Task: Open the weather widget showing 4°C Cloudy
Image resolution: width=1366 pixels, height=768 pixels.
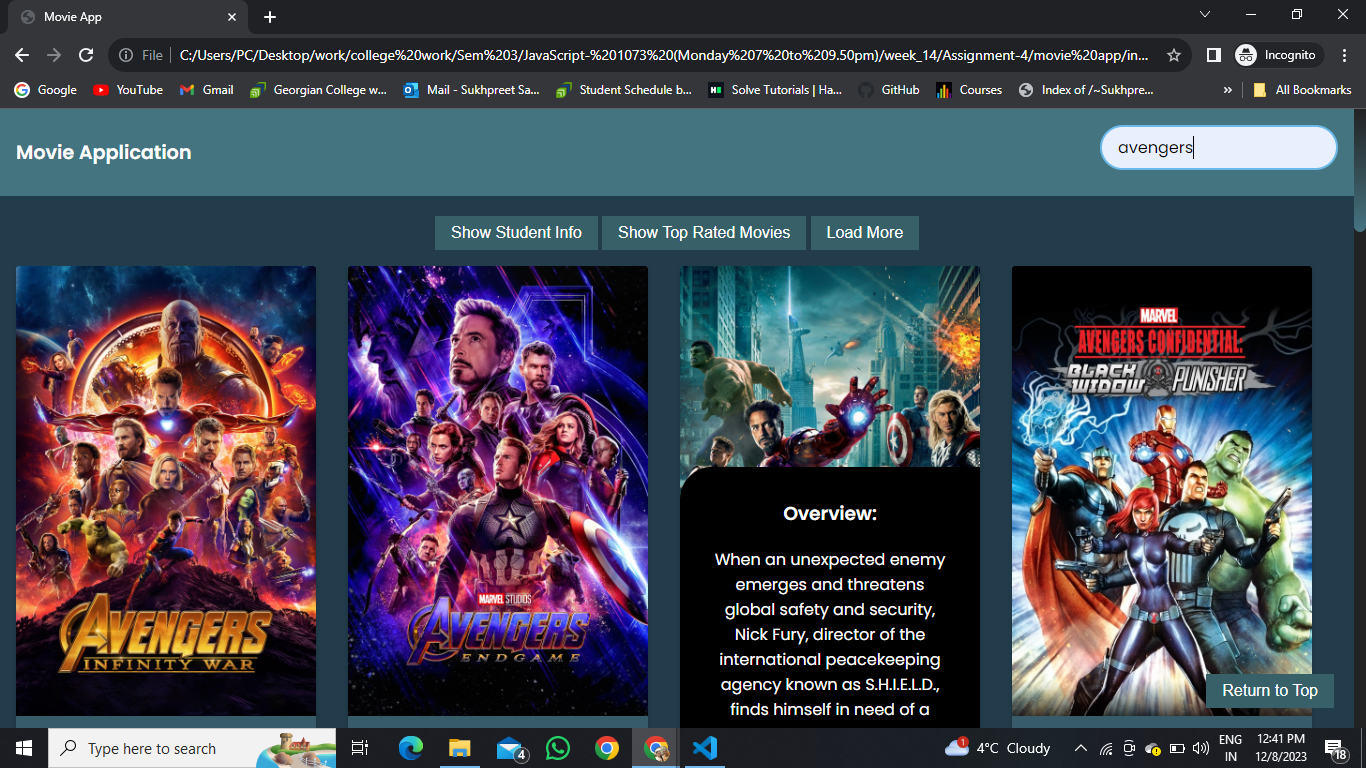Action: tap(997, 748)
